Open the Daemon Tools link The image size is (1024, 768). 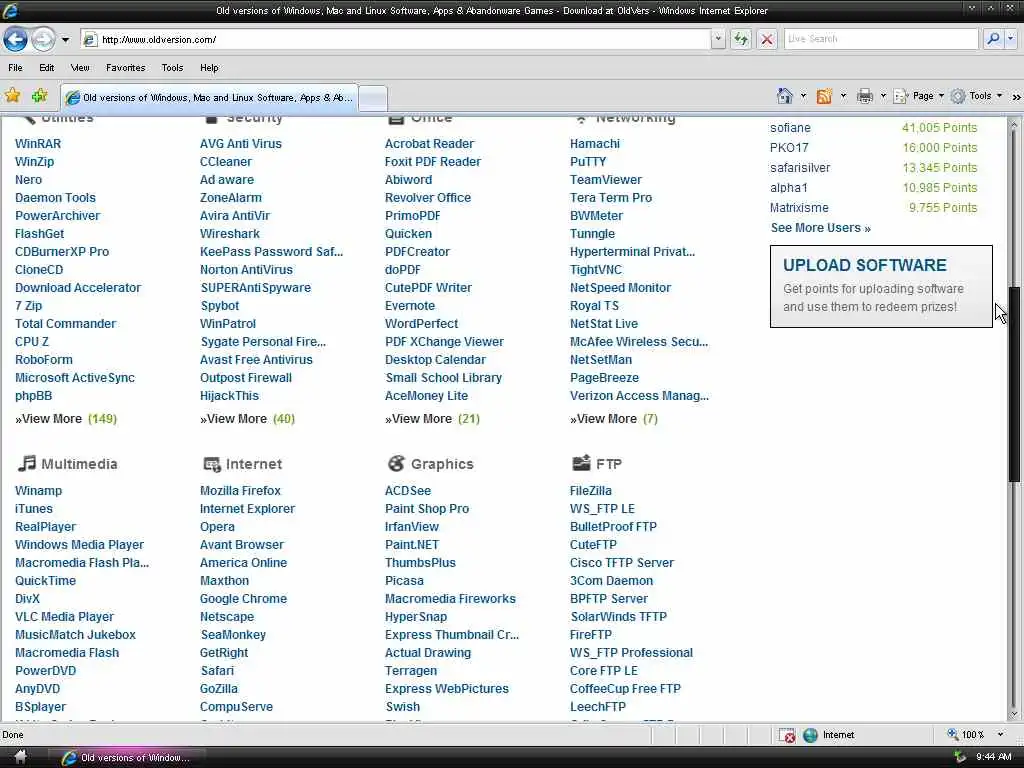pyautogui.click(x=56, y=197)
